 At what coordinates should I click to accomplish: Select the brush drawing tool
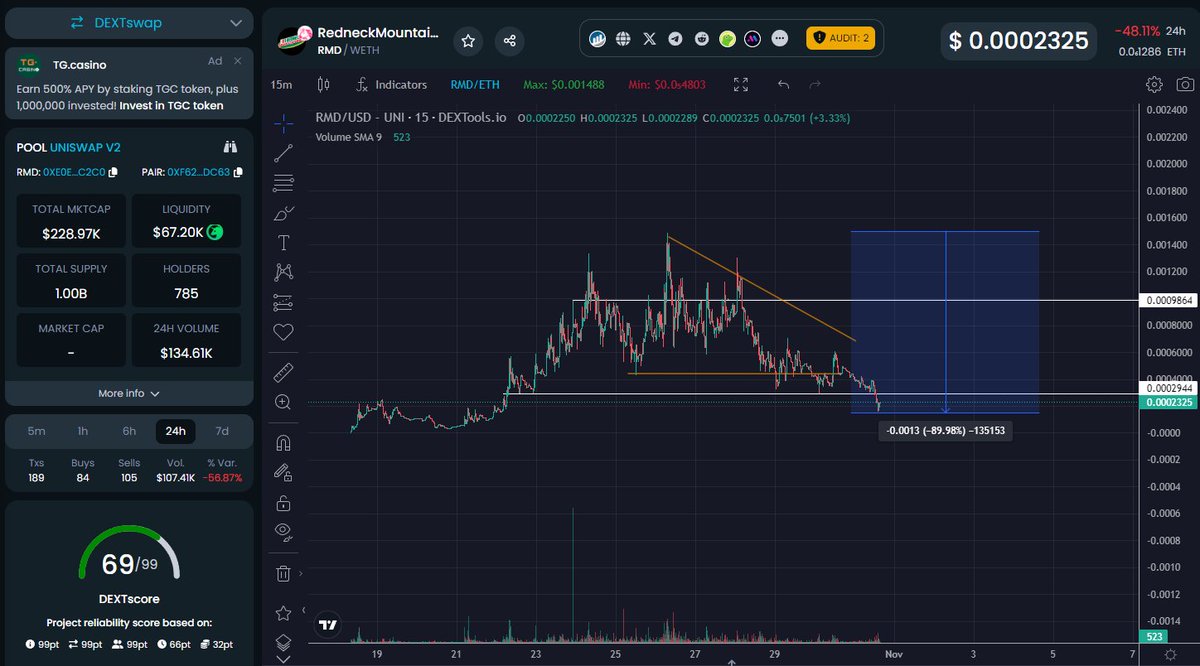point(283,213)
